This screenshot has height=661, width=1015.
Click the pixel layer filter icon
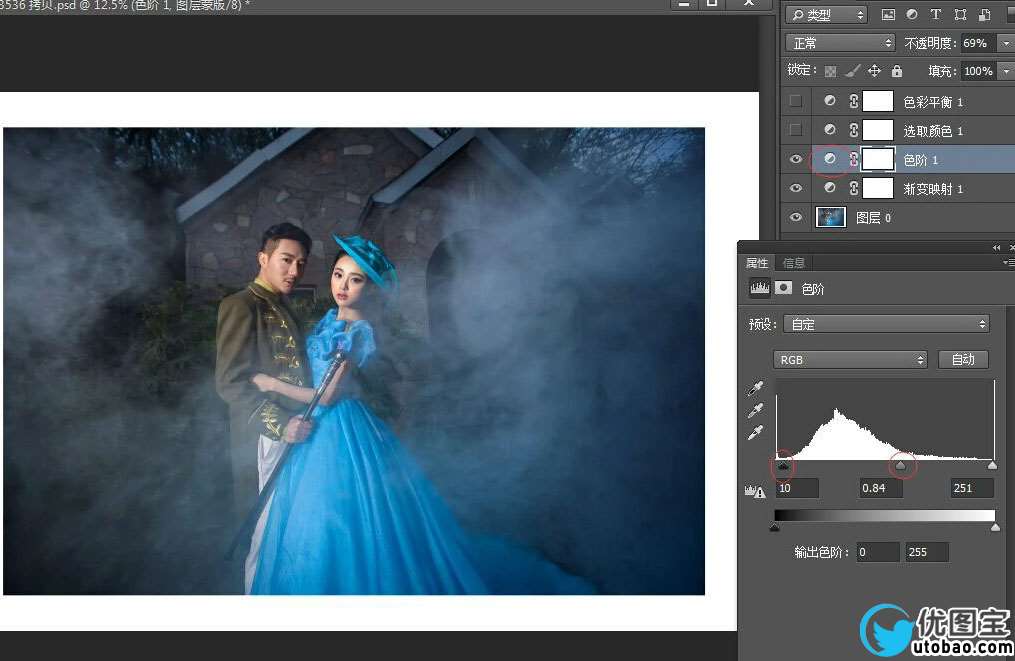[888, 15]
